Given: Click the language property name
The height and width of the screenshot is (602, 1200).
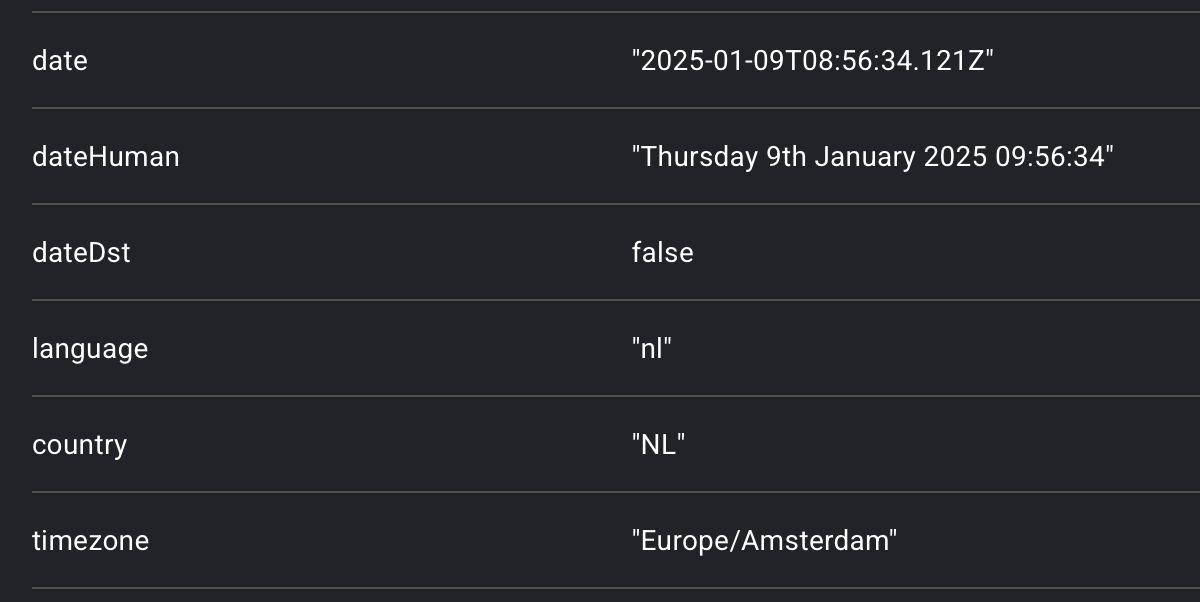Looking at the screenshot, I should coord(90,349).
